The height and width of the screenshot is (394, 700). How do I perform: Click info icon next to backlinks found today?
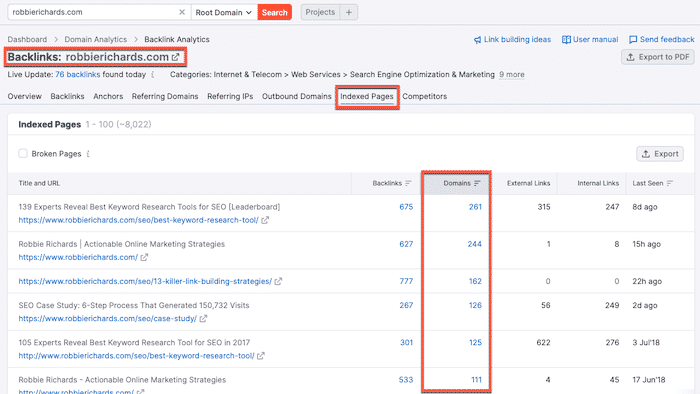(153, 75)
